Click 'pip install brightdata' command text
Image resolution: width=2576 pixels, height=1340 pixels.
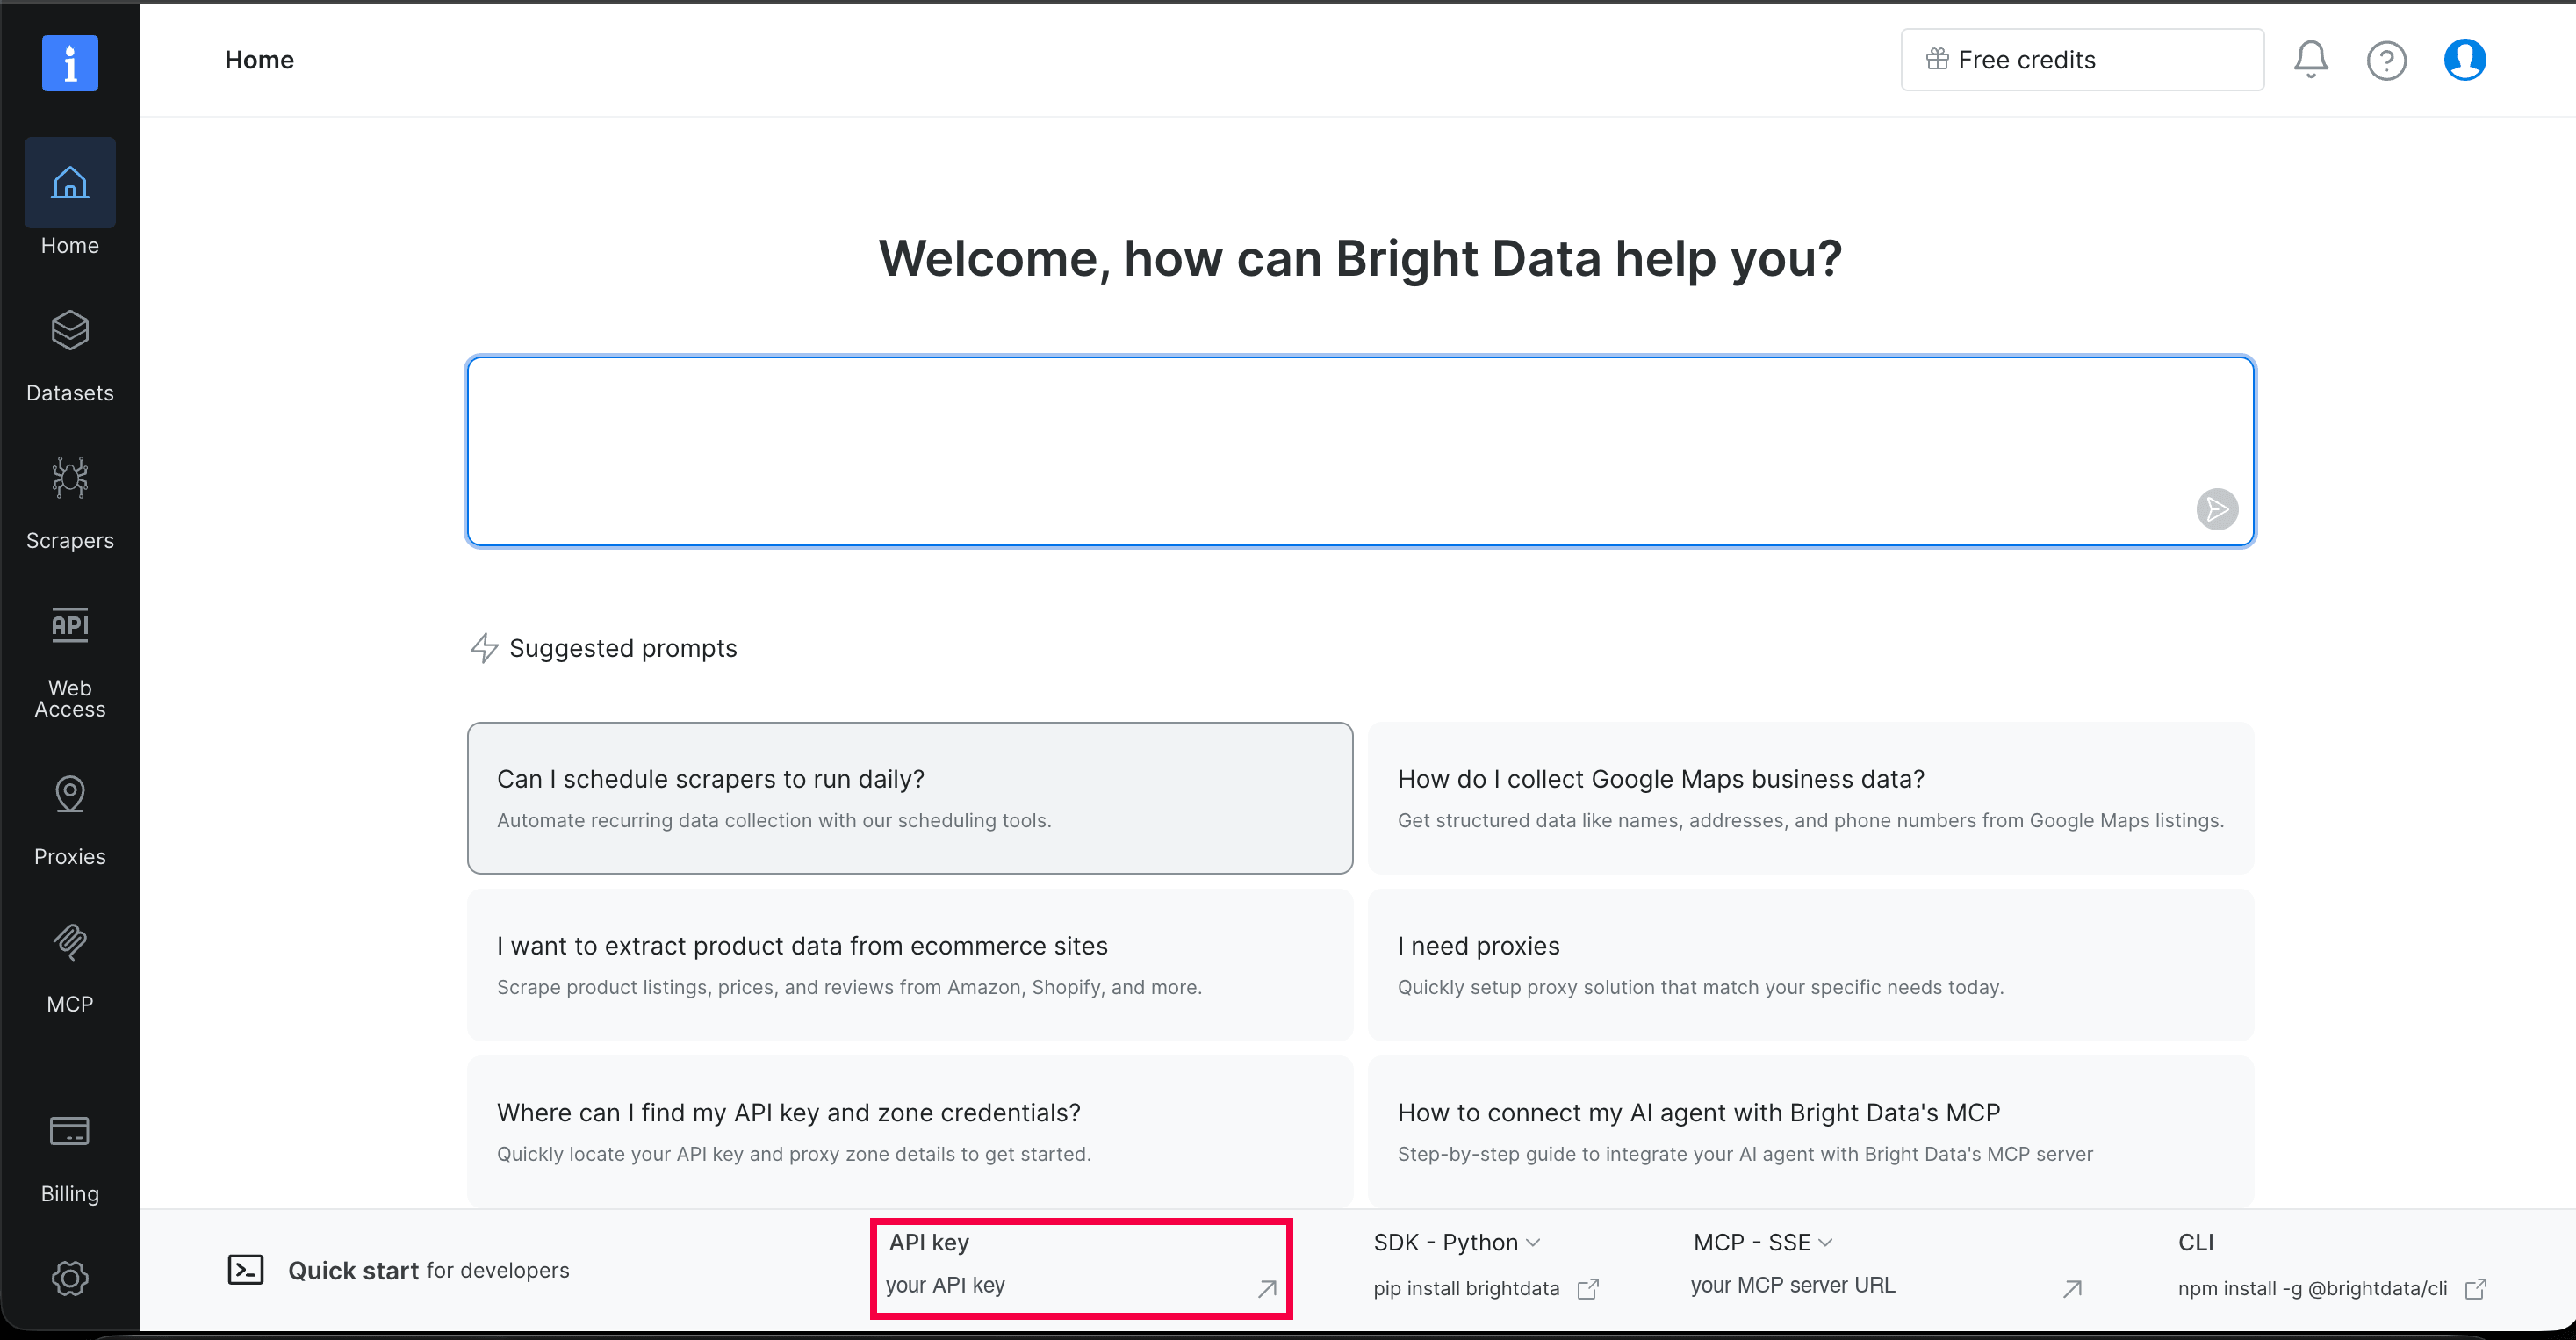1466,1288
